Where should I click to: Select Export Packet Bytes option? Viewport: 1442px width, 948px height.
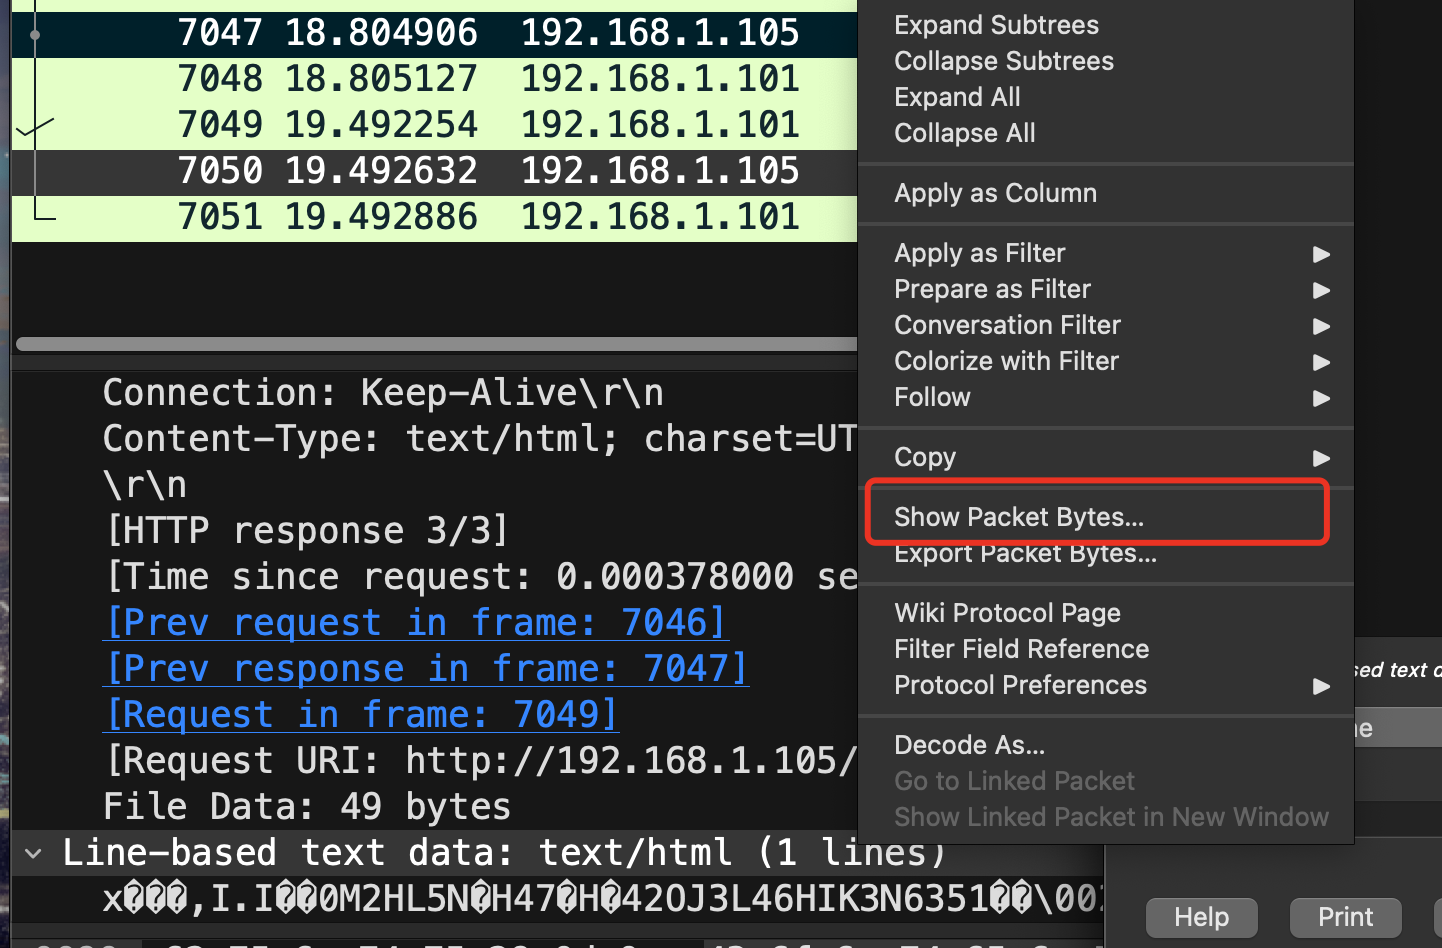[1025, 554]
